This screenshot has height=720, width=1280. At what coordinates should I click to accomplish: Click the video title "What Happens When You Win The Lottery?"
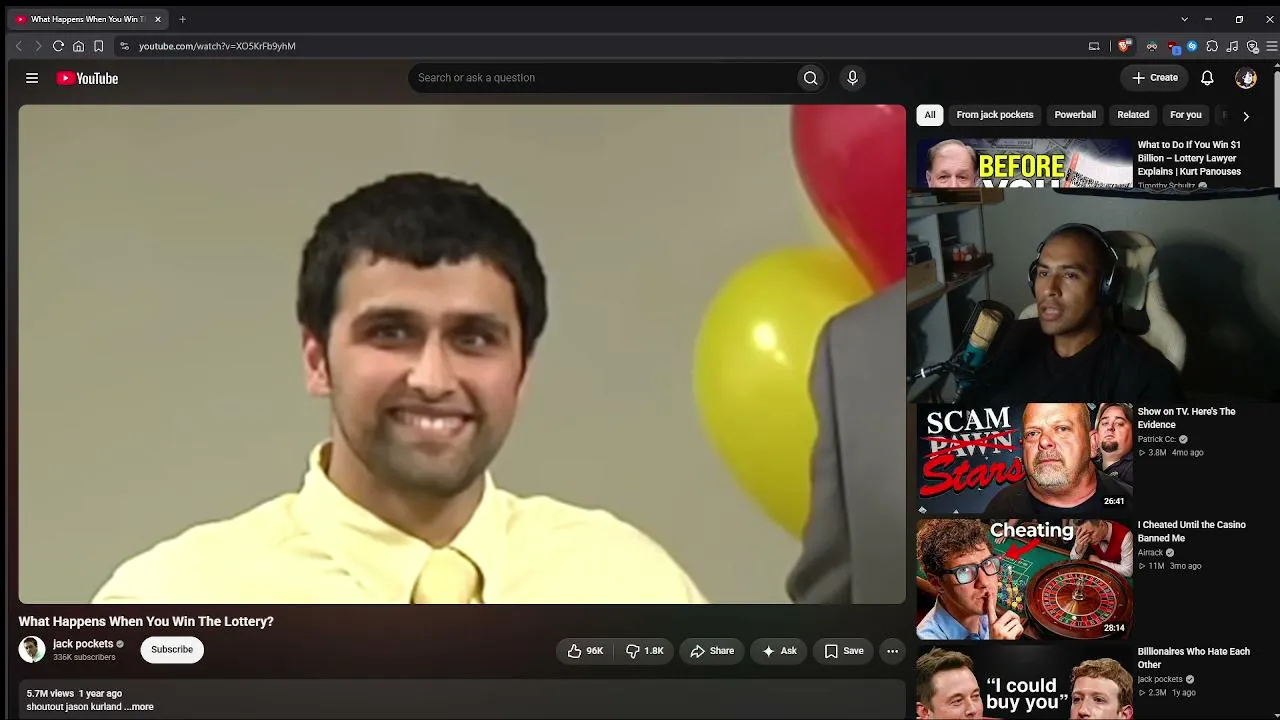146,621
